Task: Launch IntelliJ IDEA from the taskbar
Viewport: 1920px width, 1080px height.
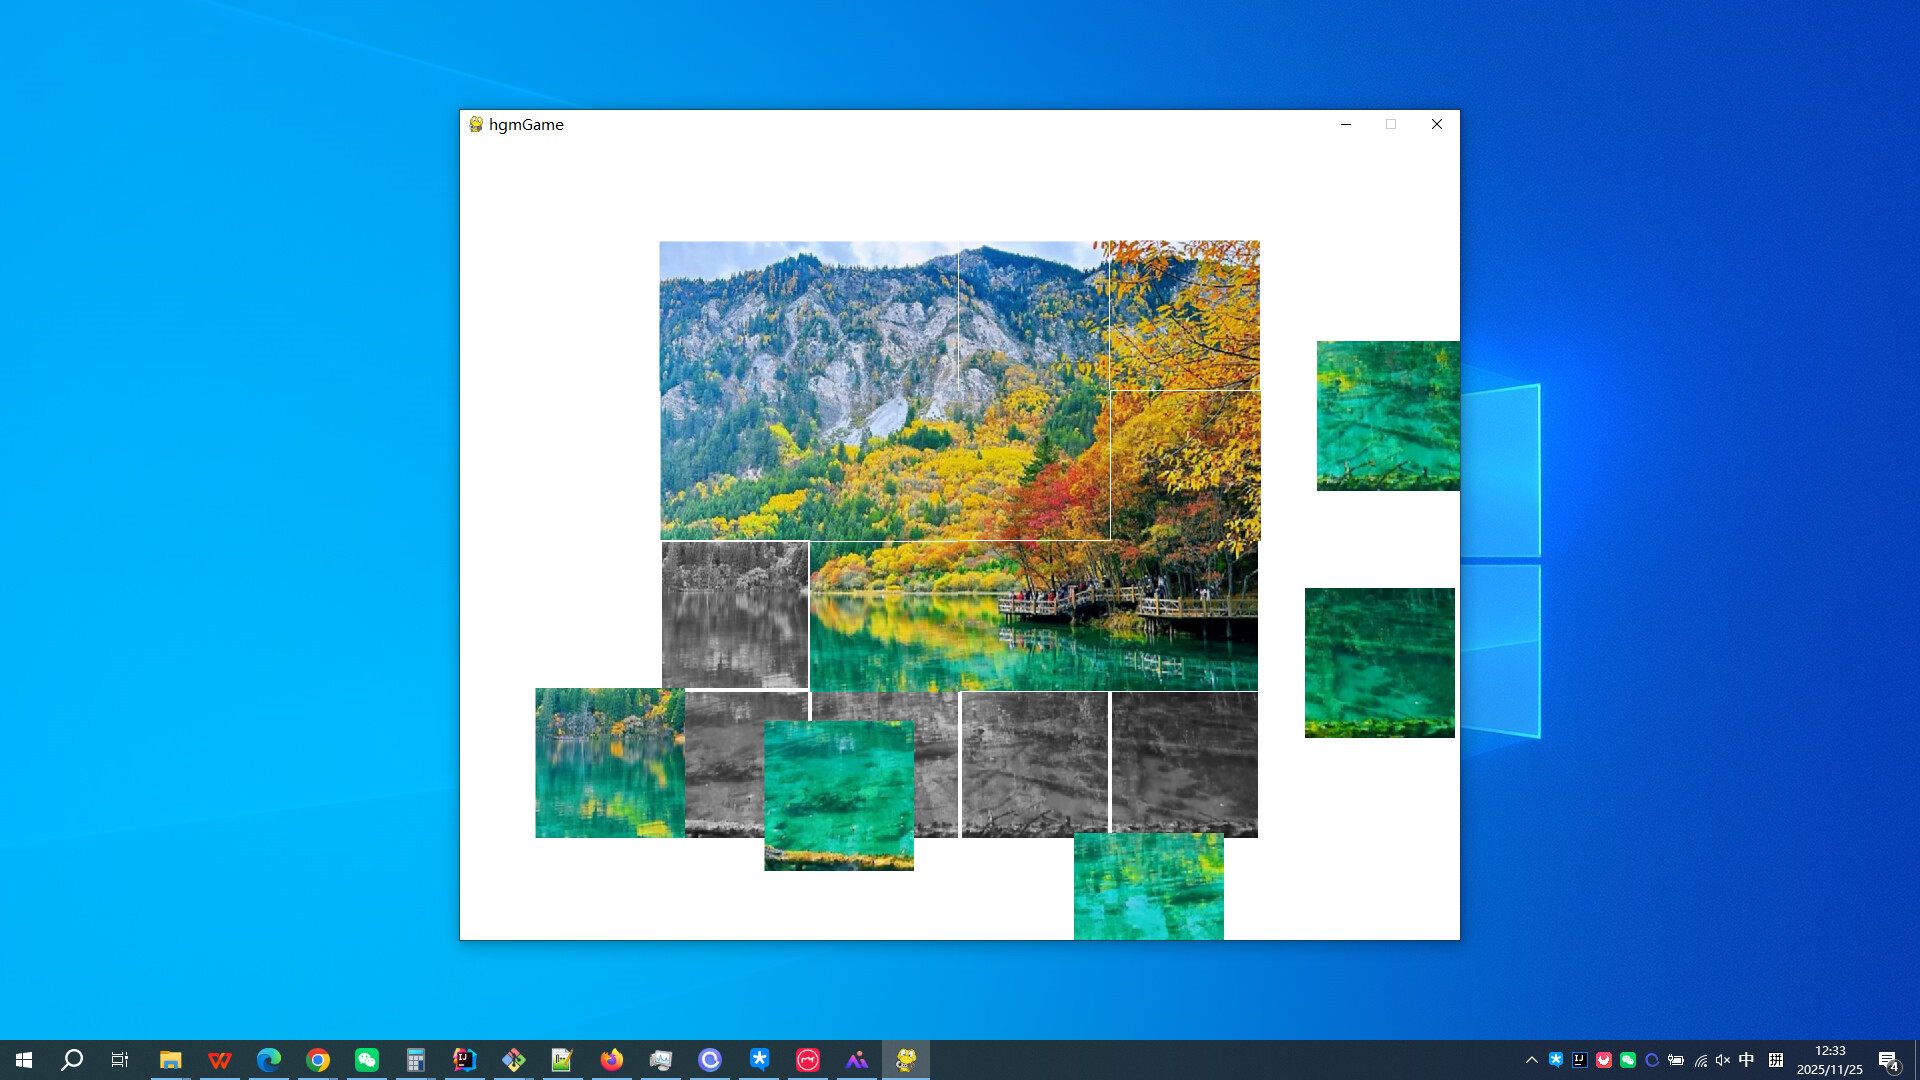Action: 465,1059
